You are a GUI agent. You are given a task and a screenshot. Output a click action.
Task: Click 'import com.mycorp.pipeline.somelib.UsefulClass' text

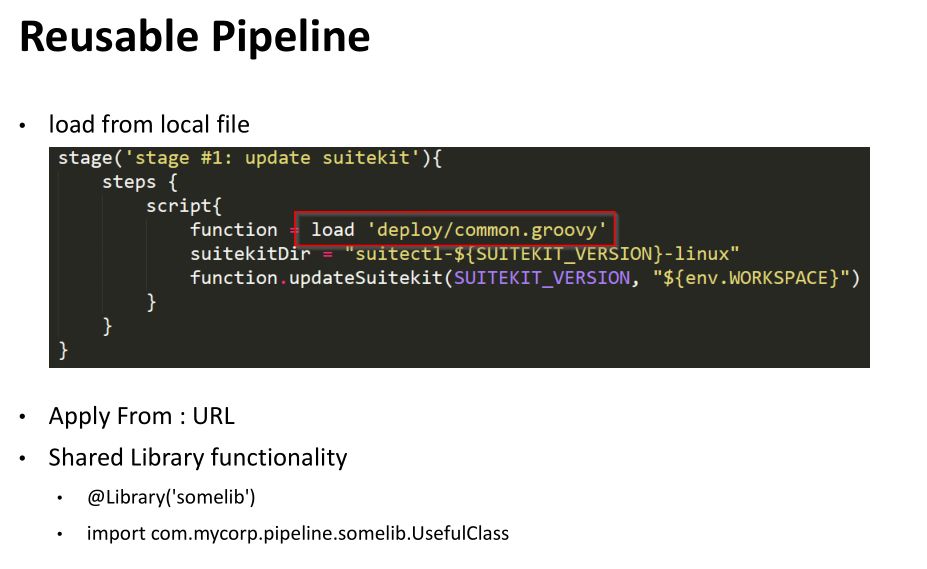pyautogui.click(x=297, y=534)
